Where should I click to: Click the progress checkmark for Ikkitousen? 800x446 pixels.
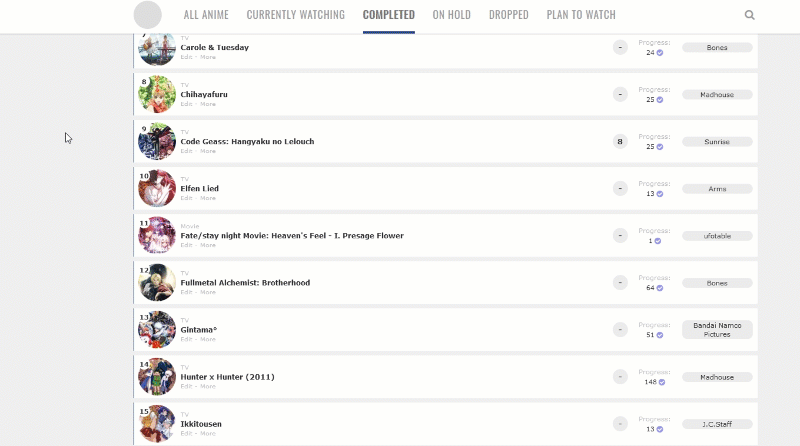[x=661, y=429]
